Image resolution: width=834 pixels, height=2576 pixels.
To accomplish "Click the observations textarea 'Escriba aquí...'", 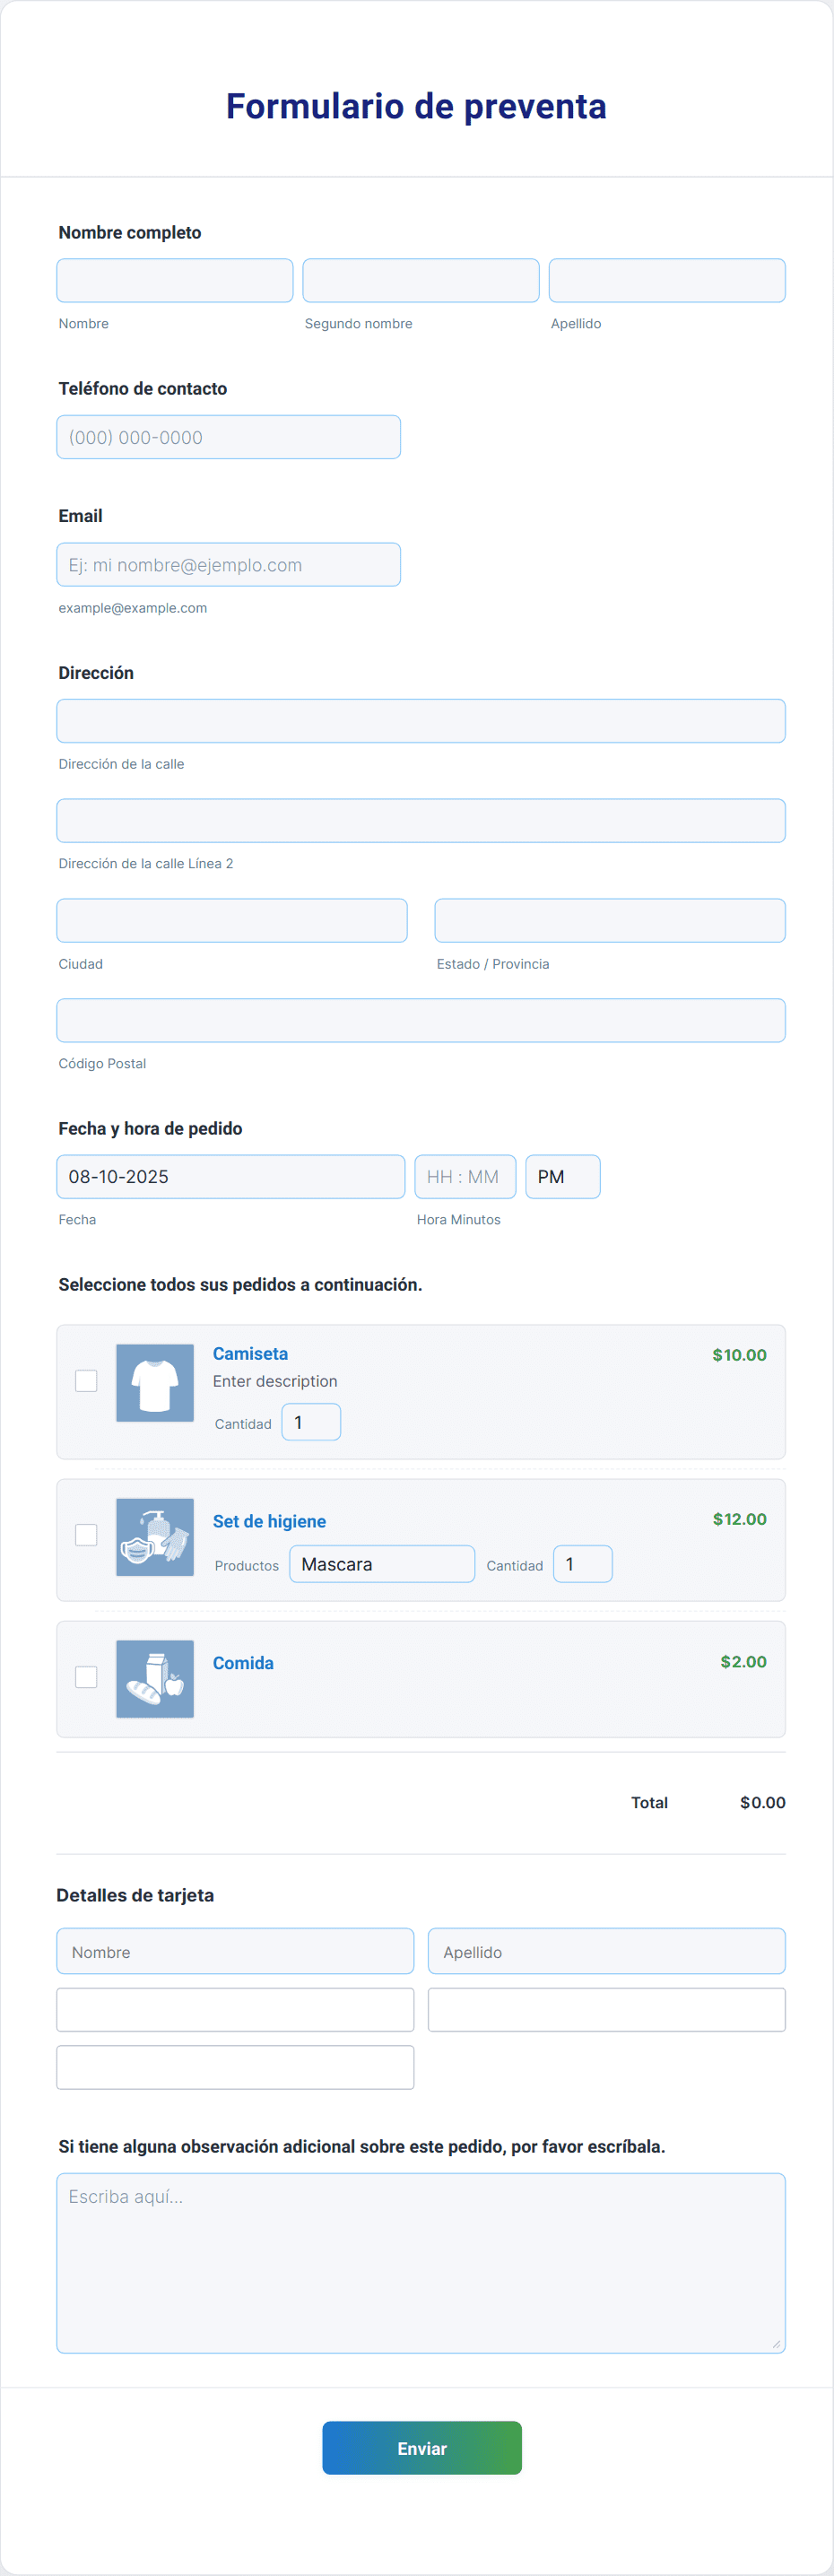I will (420, 2262).
